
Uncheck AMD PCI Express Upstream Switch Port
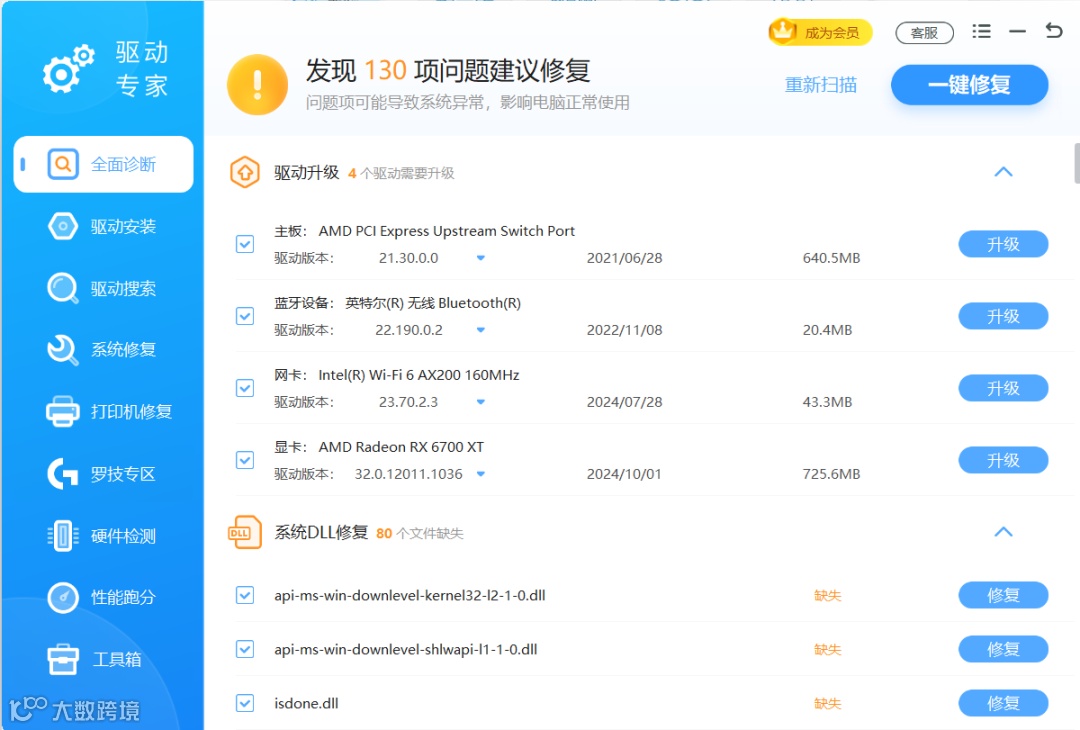(245, 244)
